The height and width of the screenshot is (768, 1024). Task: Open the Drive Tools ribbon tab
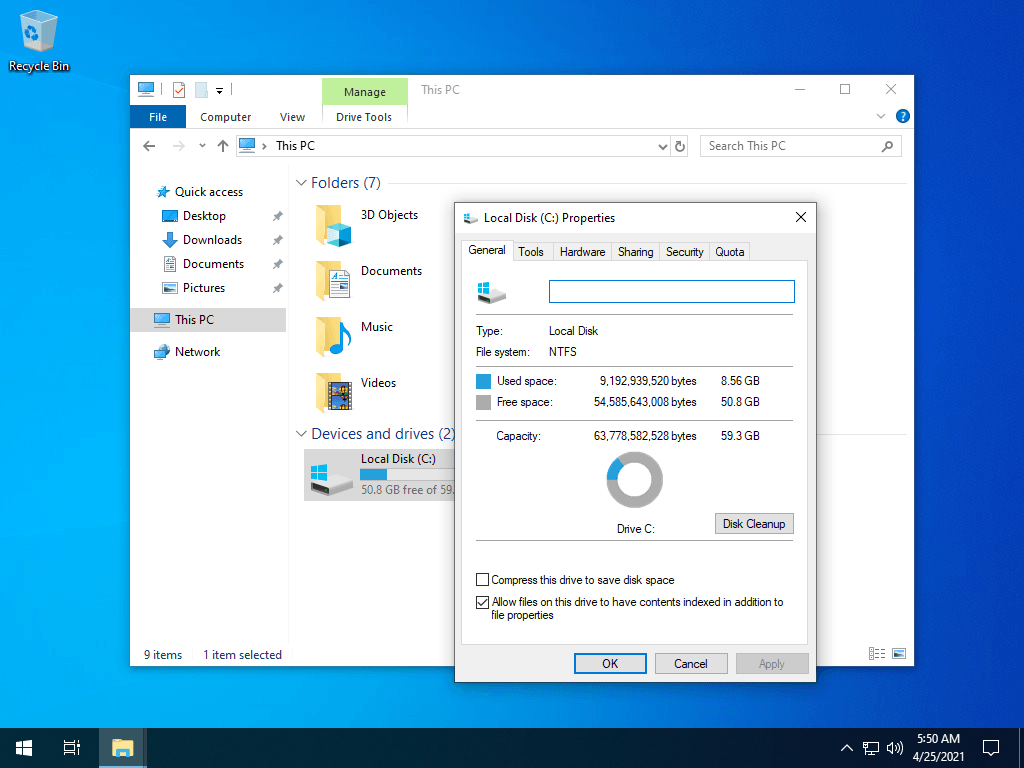364,117
